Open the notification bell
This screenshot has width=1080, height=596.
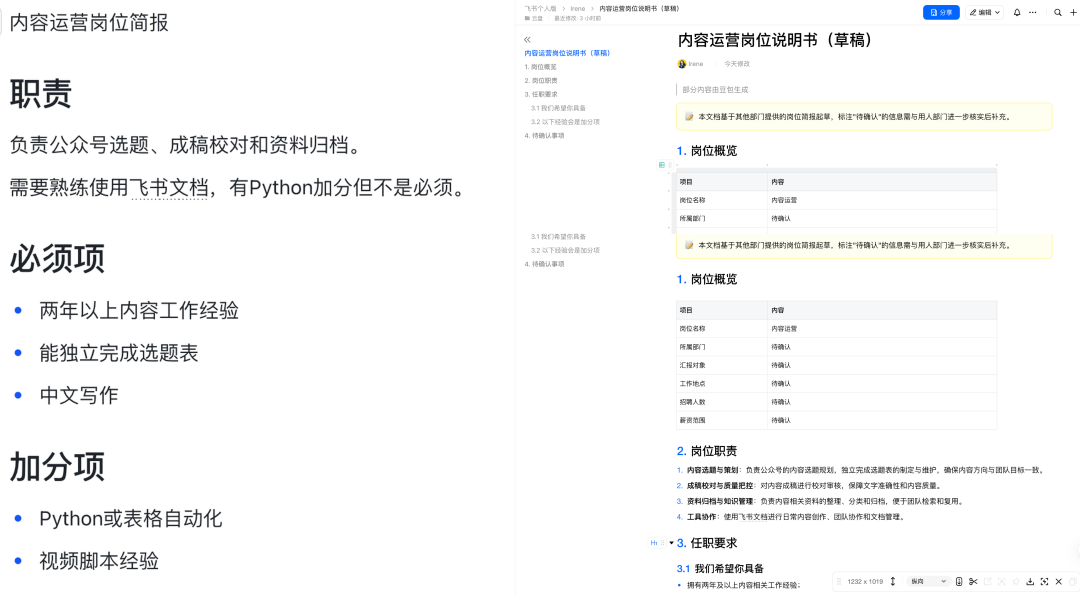pos(1017,12)
